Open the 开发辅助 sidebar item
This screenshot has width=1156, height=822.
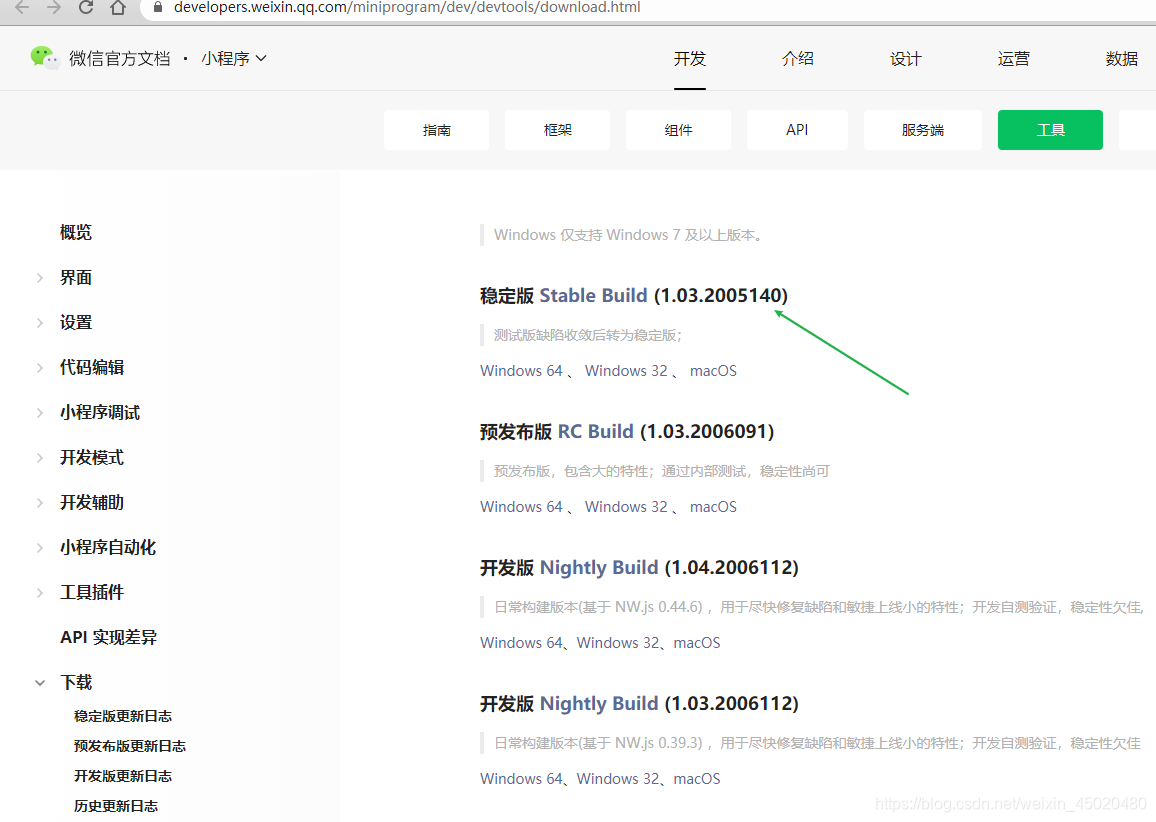[x=92, y=503]
